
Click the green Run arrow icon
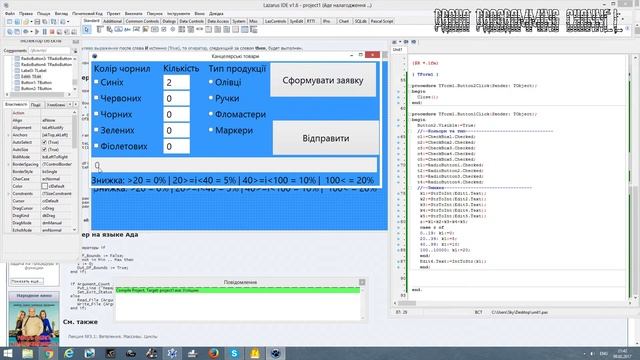pyautogui.click(x=37, y=31)
